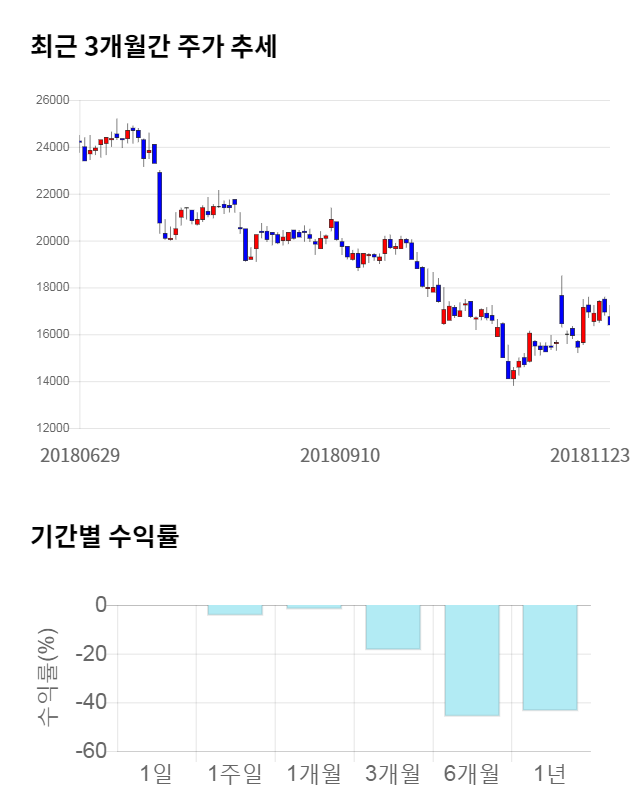Click the 20180910 date label
Screen dimensions: 640x810
pos(340,455)
